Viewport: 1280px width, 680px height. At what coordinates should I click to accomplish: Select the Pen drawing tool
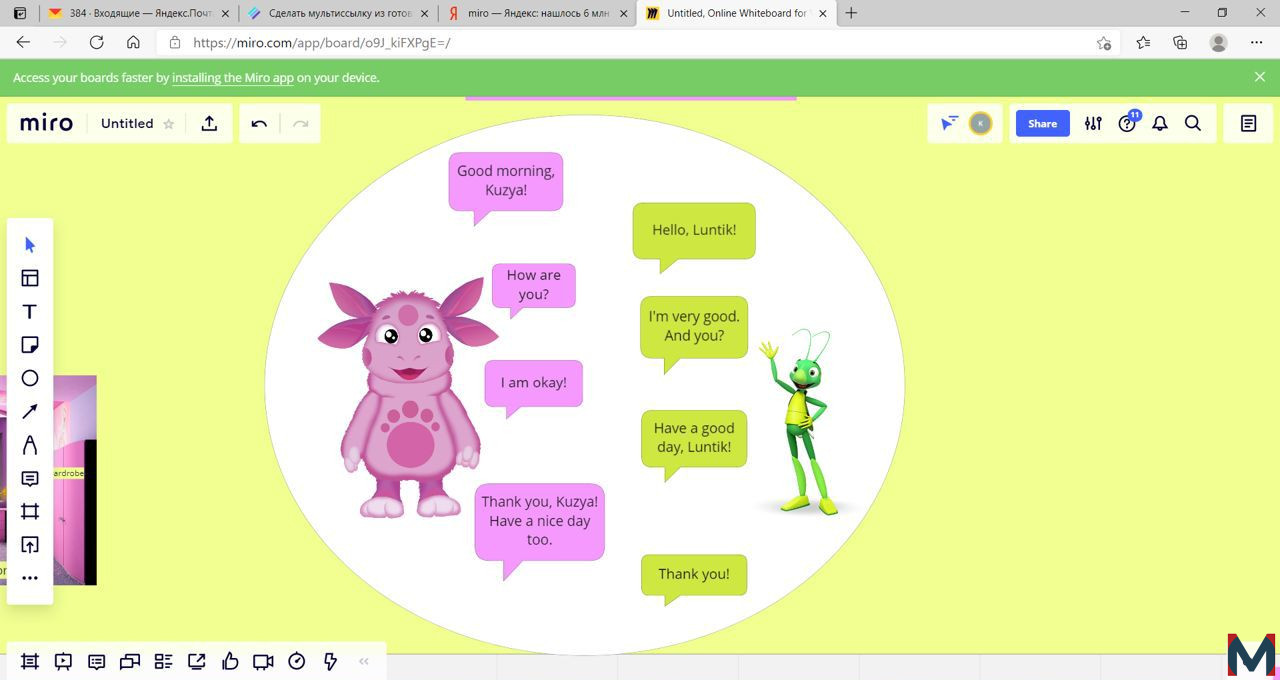[x=30, y=445]
